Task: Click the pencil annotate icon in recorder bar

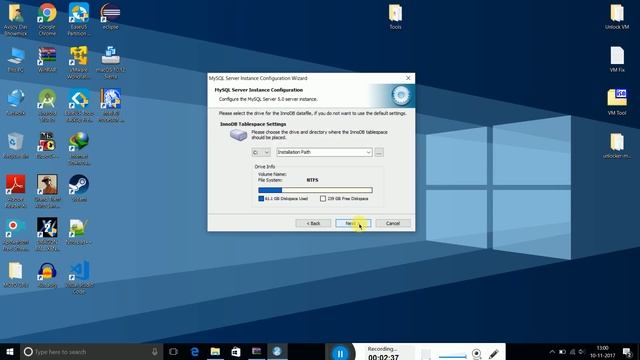Action: coord(493,353)
